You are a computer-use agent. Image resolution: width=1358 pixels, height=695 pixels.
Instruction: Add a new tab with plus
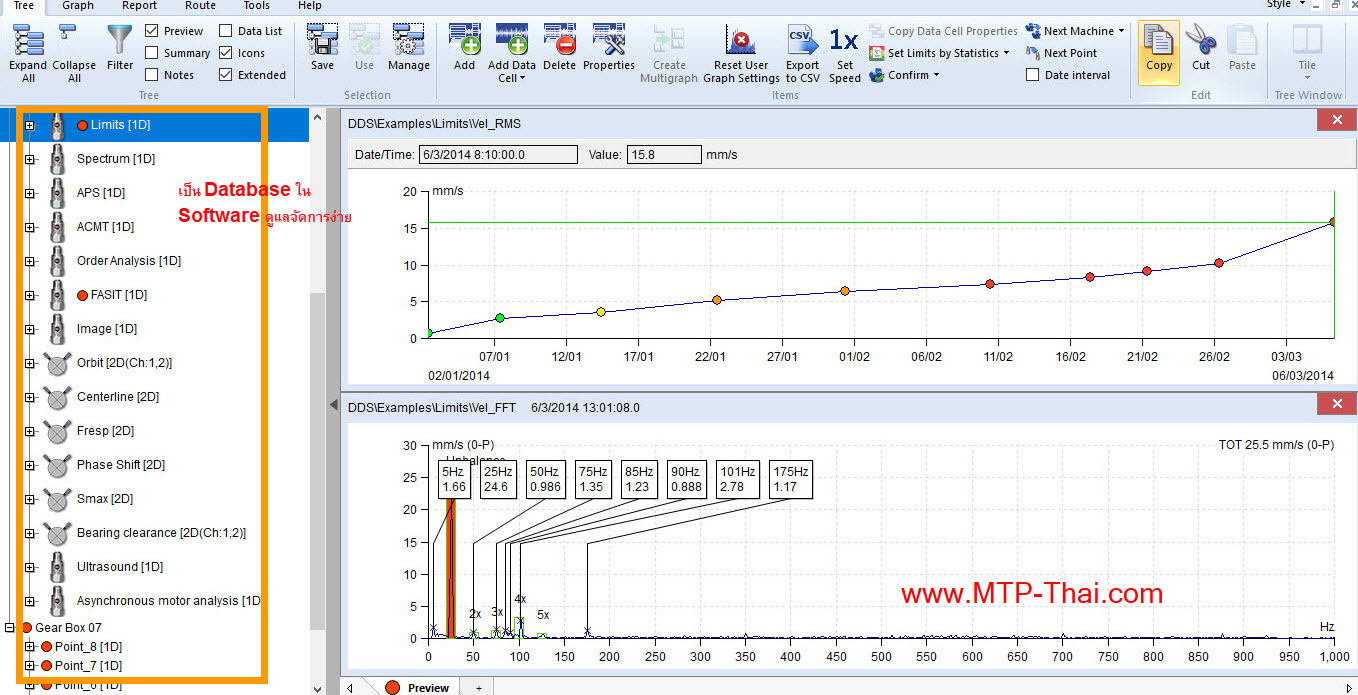coord(478,688)
